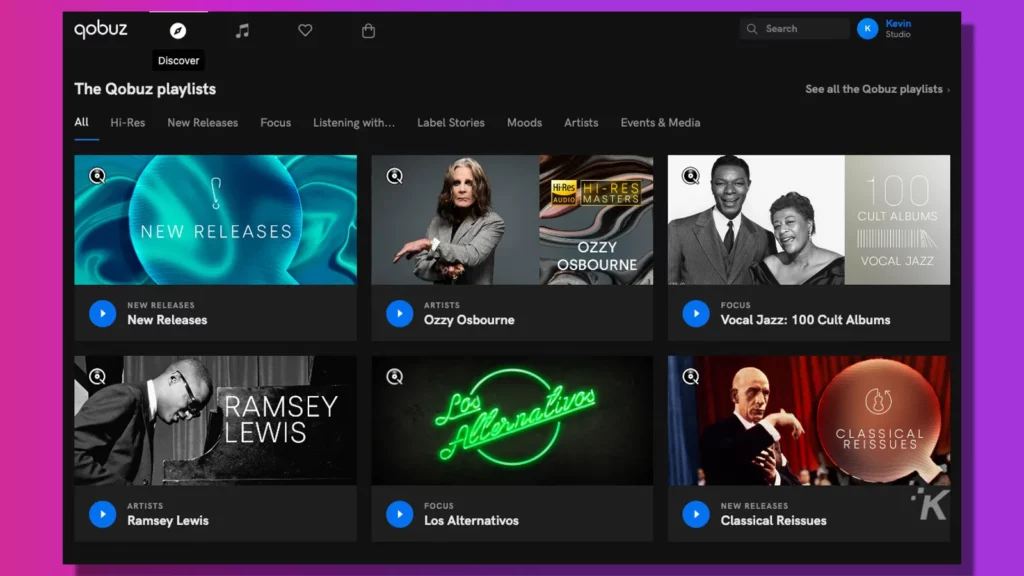Play the Ozzy Osbourne playlist
The width and height of the screenshot is (1024, 576).
click(x=399, y=313)
